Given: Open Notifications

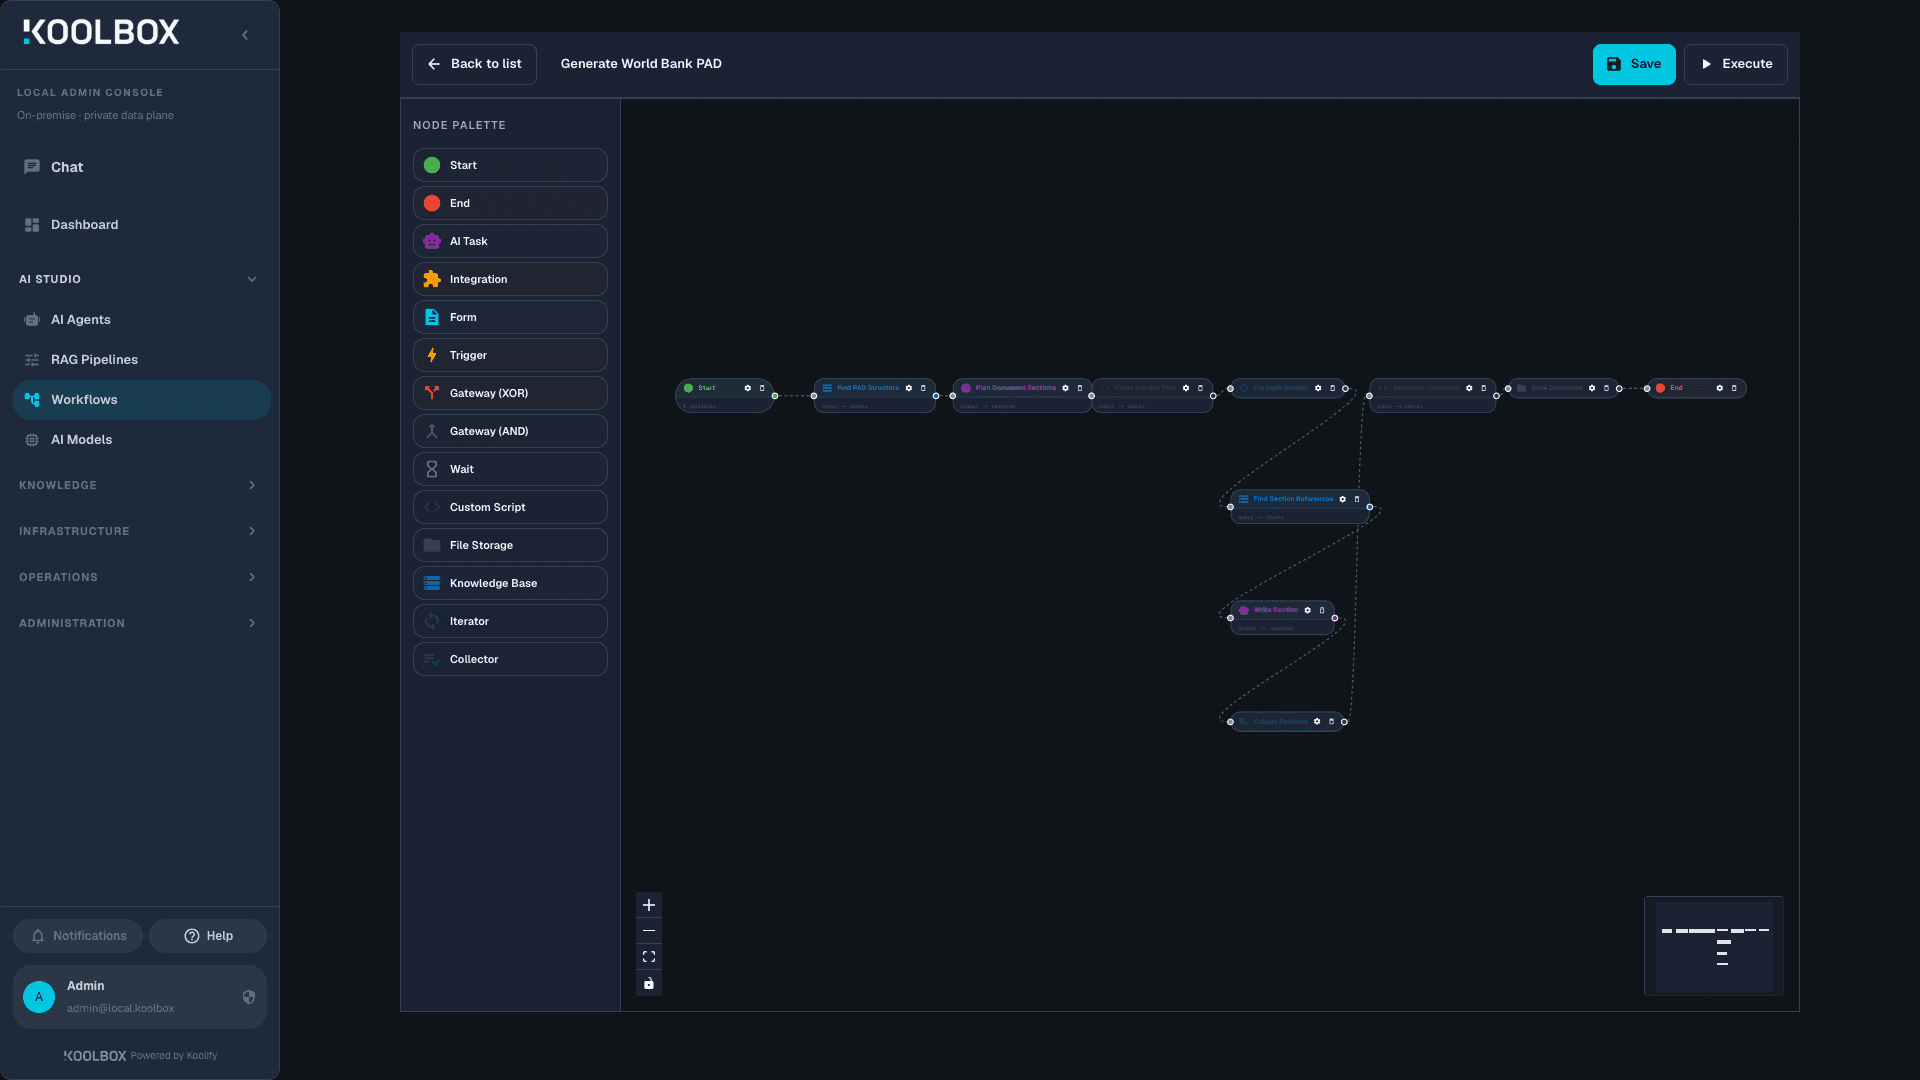Looking at the screenshot, I should click(78, 936).
